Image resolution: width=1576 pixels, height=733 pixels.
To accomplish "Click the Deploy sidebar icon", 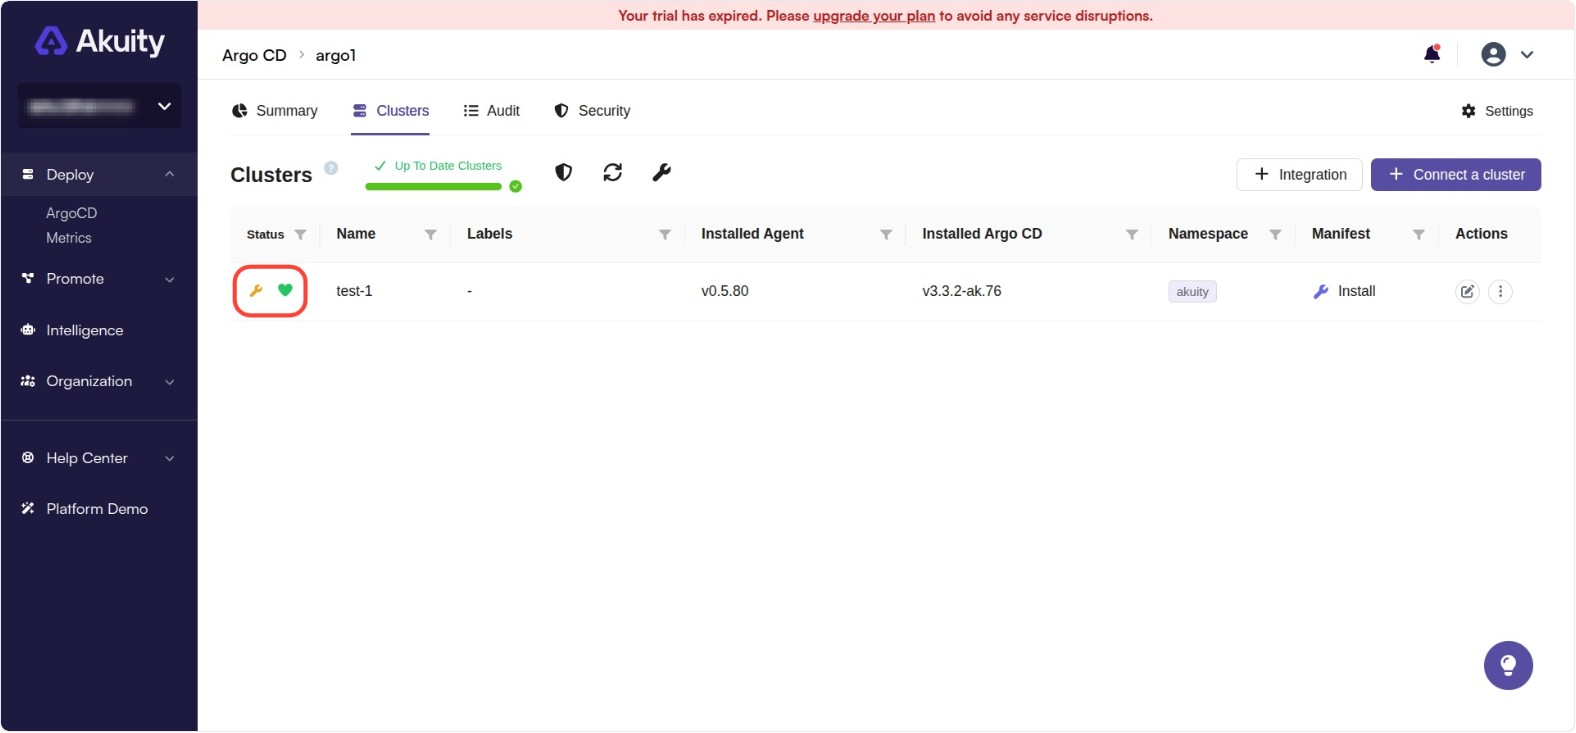I will point(28,174).
